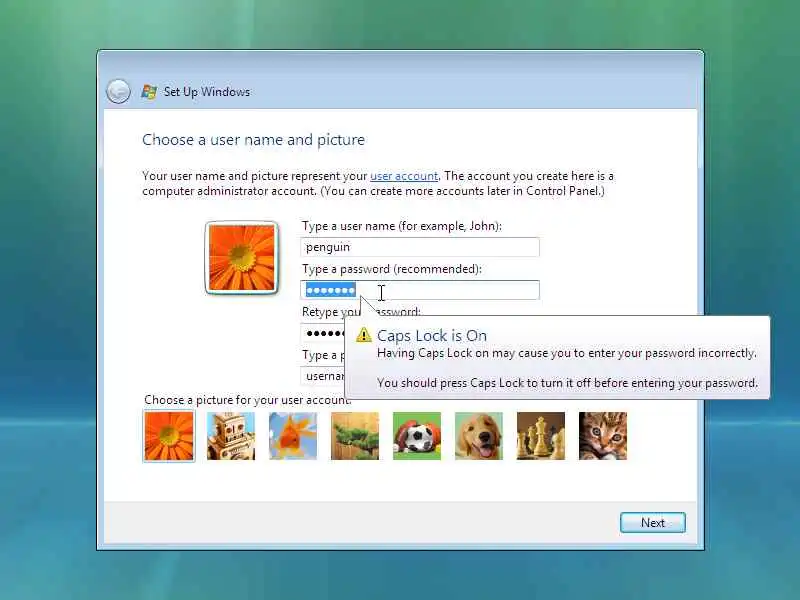Viewport: 800px width, 600px height.
Task: Click the highlighted password field
Action: [x=420, y=290]
